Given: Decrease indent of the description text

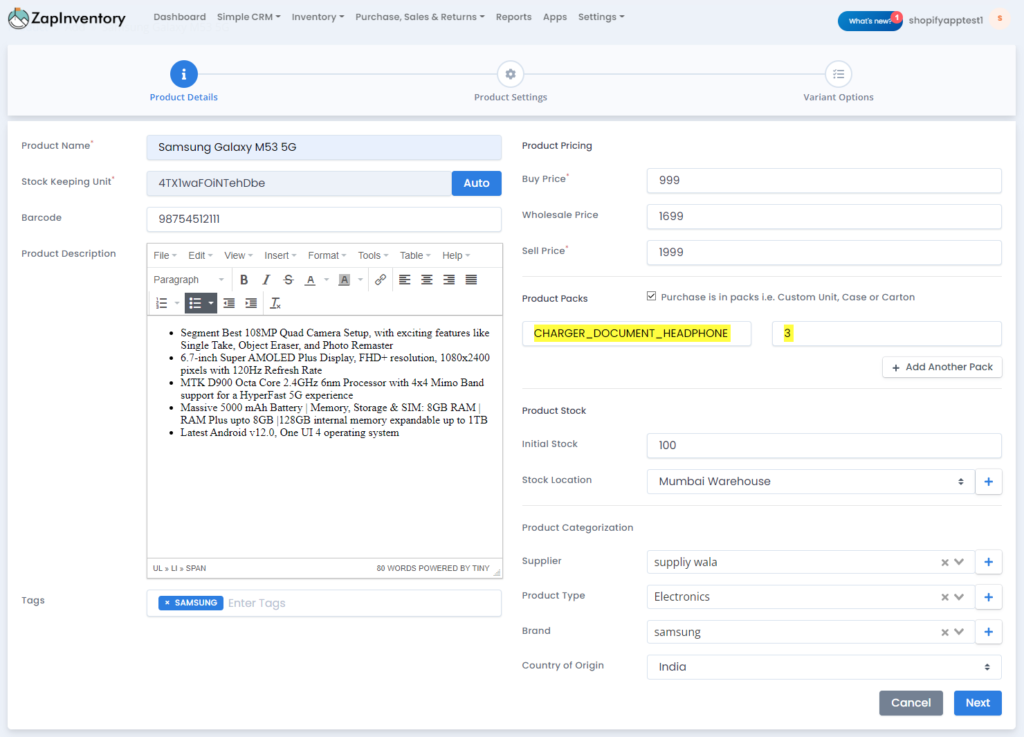Looking at the screenshot, I should point(229,303).
